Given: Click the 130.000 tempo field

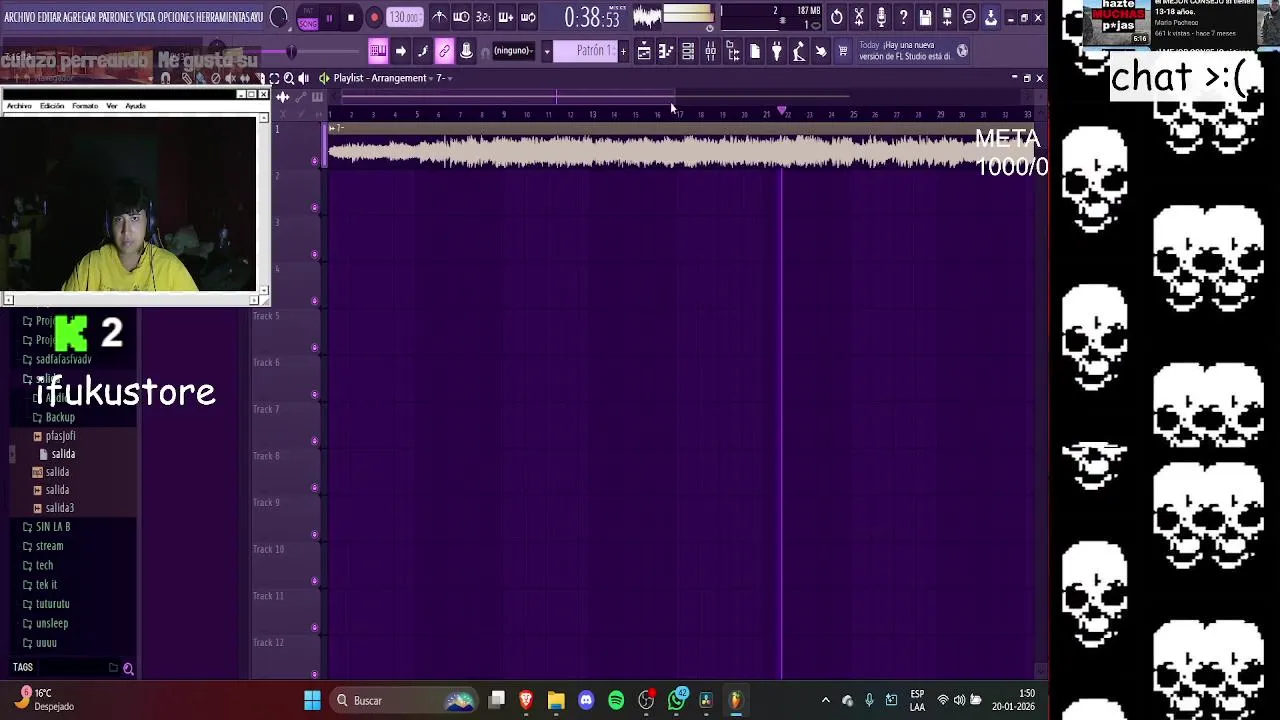Looking at the screenshot, I should 404,18.
